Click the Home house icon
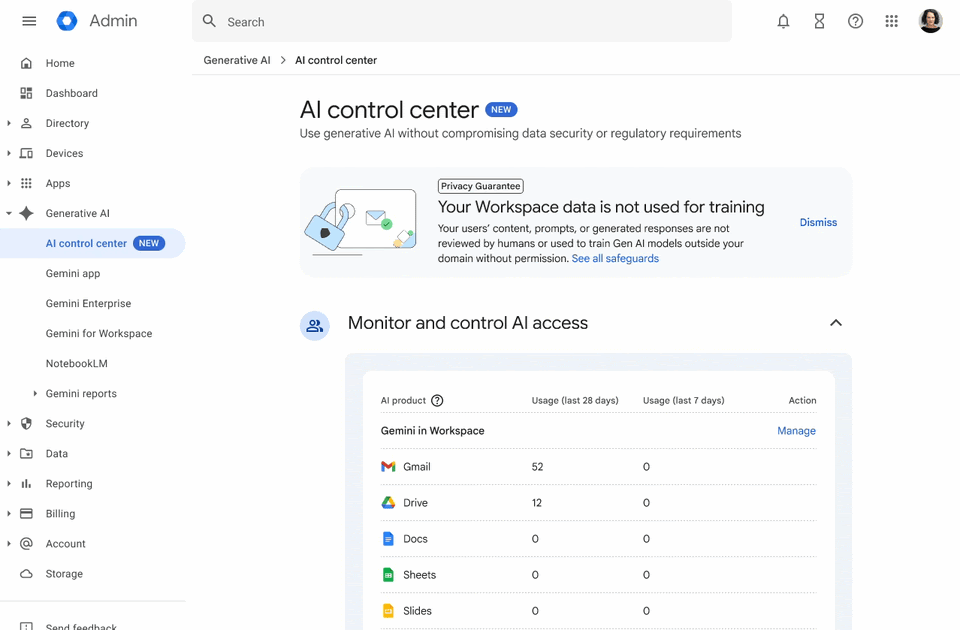The image size is (960, 630). click(26, 63)
